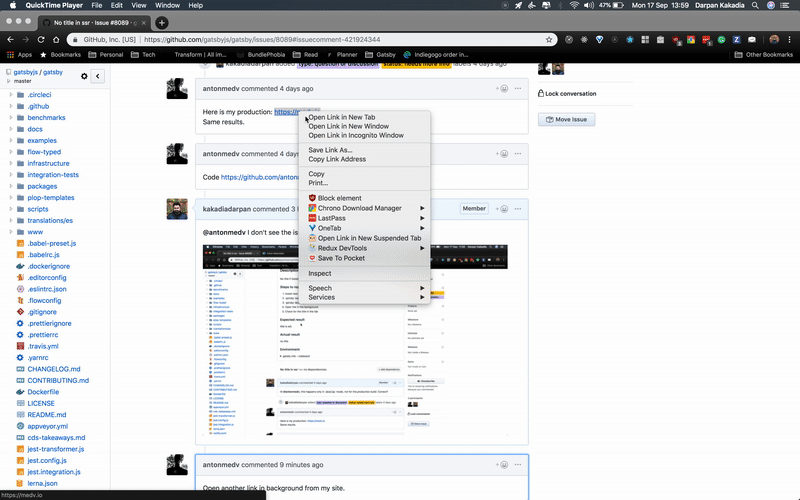This screenshot has width=800, height=500.
Task: Click the .gitignore file icon
Action: coord(20,312)
